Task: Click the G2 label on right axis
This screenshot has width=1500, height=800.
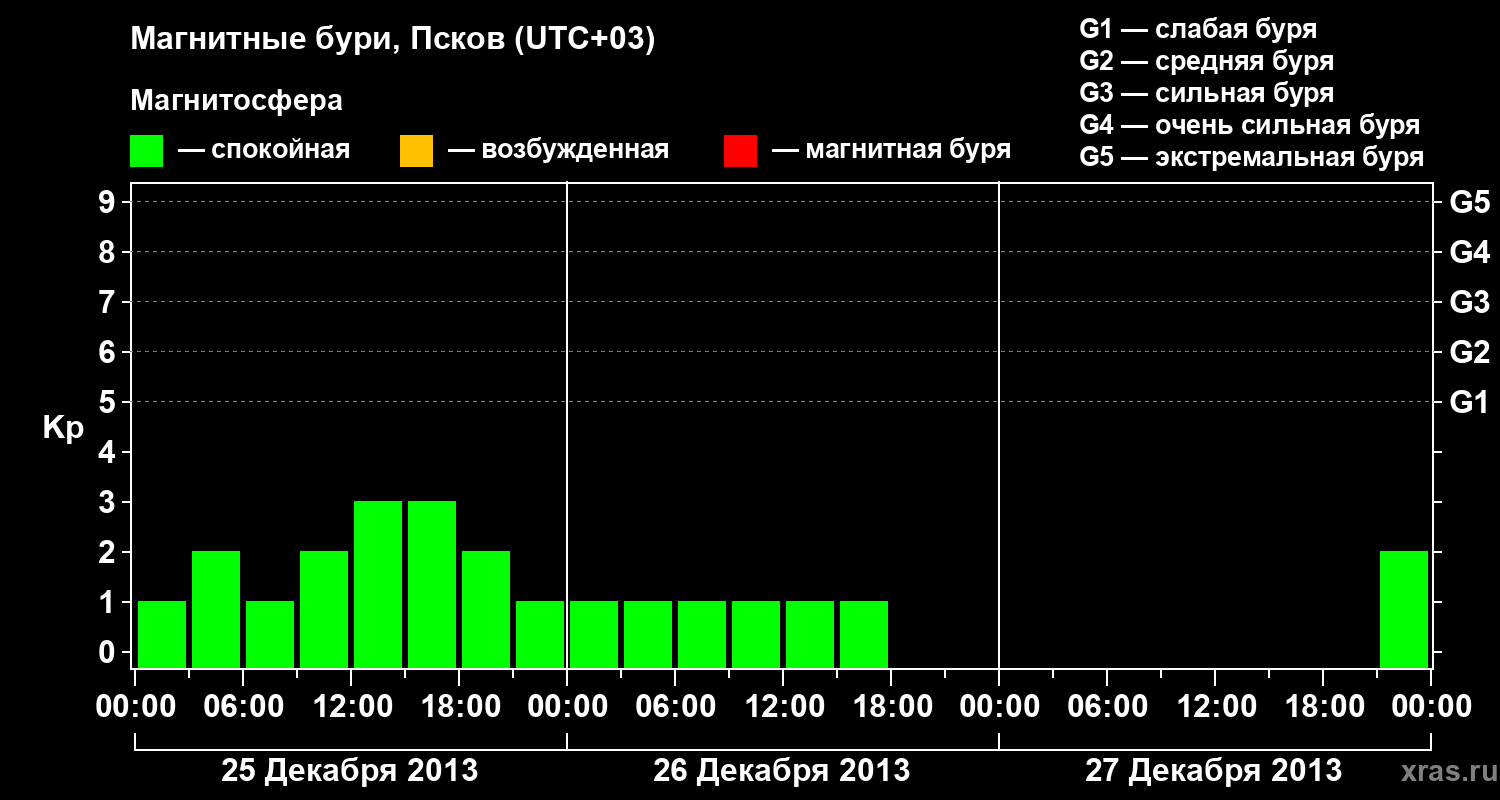Action: tap(1470, 353)
